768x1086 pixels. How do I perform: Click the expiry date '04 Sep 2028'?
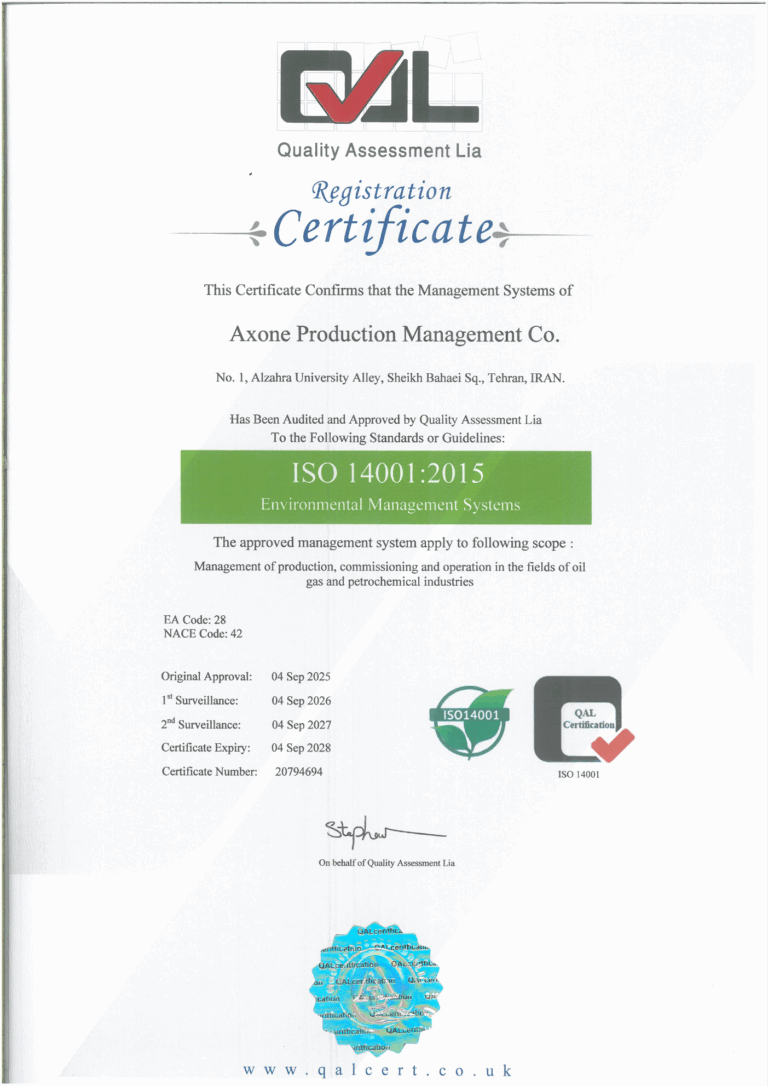(301, 748)
